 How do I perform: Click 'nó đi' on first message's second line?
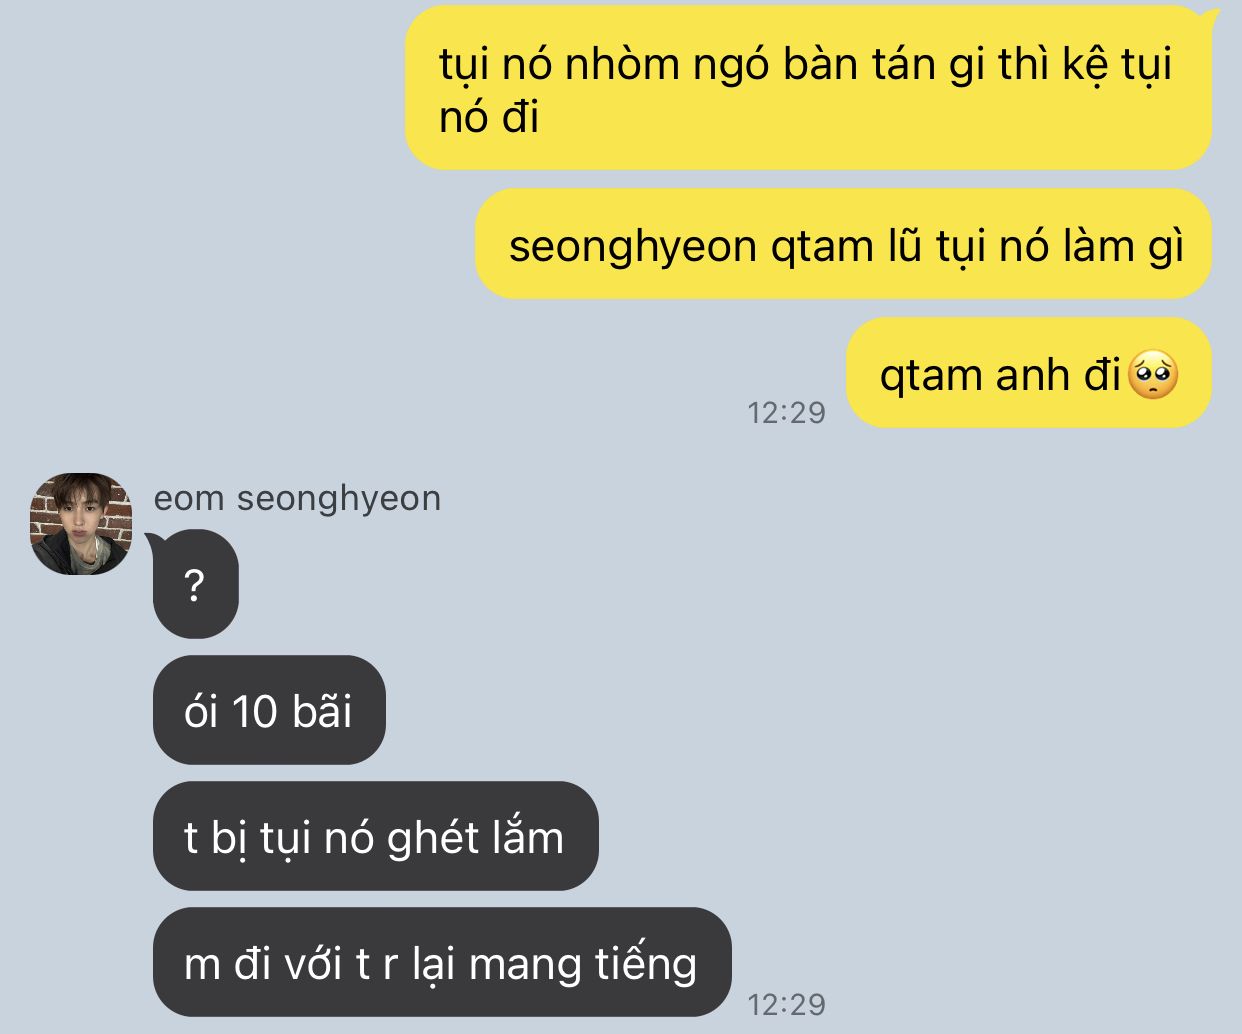coord(489,118)
